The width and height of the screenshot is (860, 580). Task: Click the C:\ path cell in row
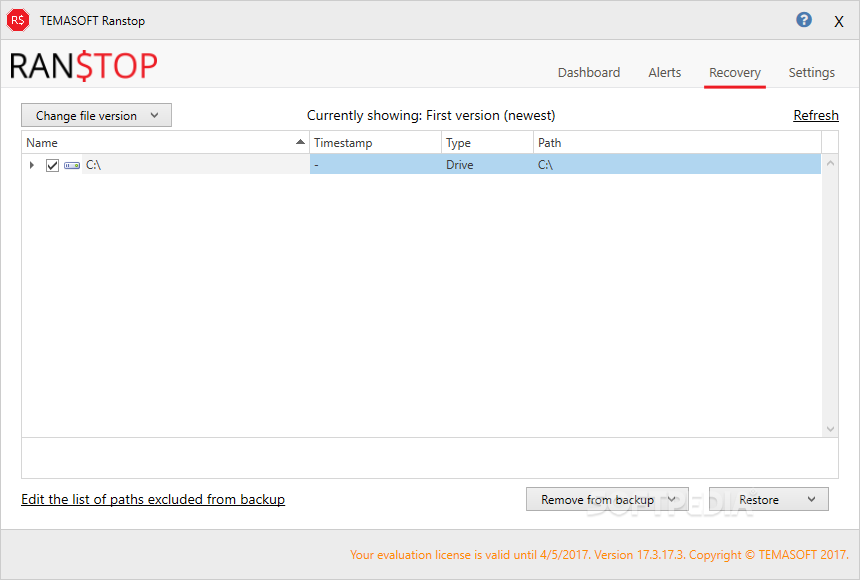[677, 165]
